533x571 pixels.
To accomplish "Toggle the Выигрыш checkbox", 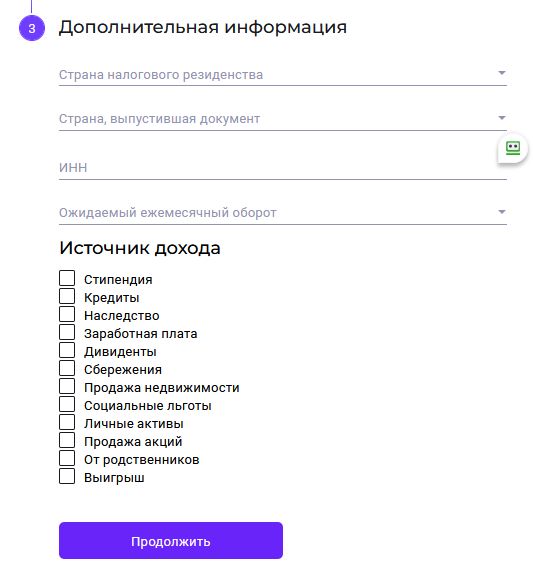I will tap(67, 476).
